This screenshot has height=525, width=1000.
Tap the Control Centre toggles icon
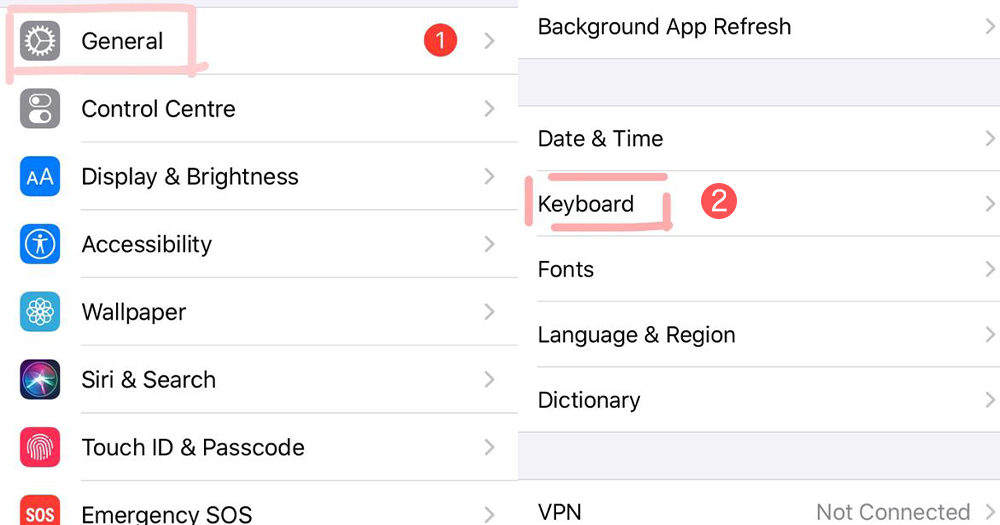click(x=40, y=109)
